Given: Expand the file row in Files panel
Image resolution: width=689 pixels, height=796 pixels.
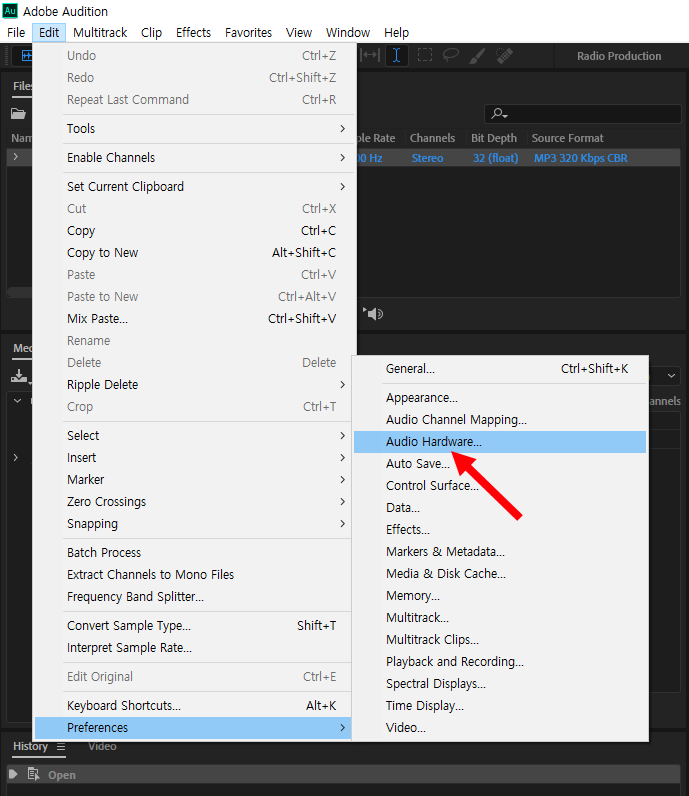Looking at the screenshot, I should [x=16, y=157].
